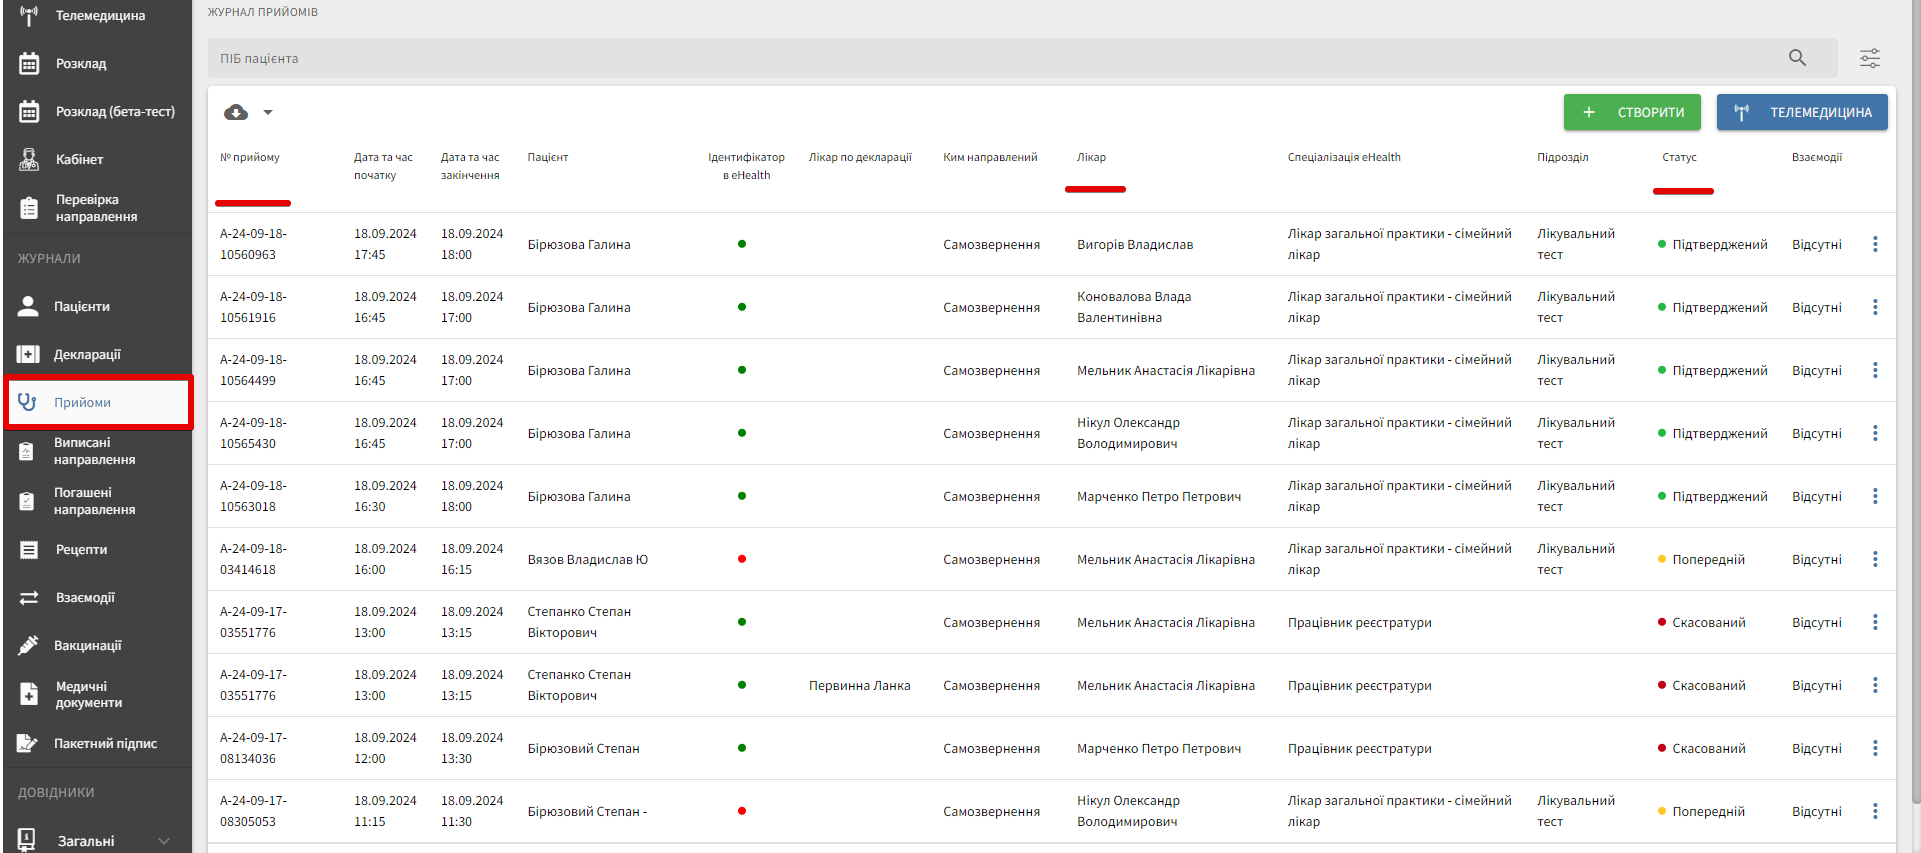
Task: Sort by the Статус column header
Action: (x=1679, y=157)
